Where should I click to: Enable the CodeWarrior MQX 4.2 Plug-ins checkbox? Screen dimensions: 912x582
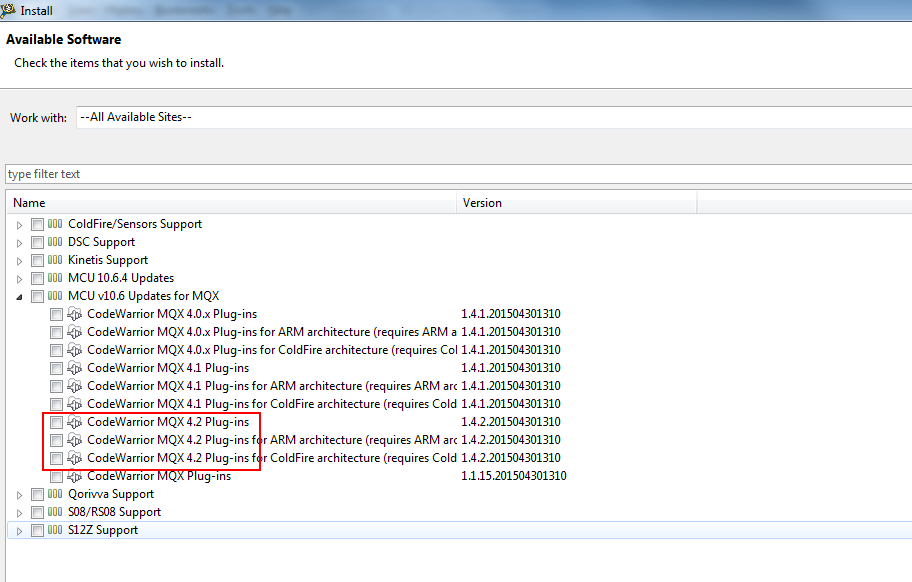pyautogui.click(x=56, y=423)
